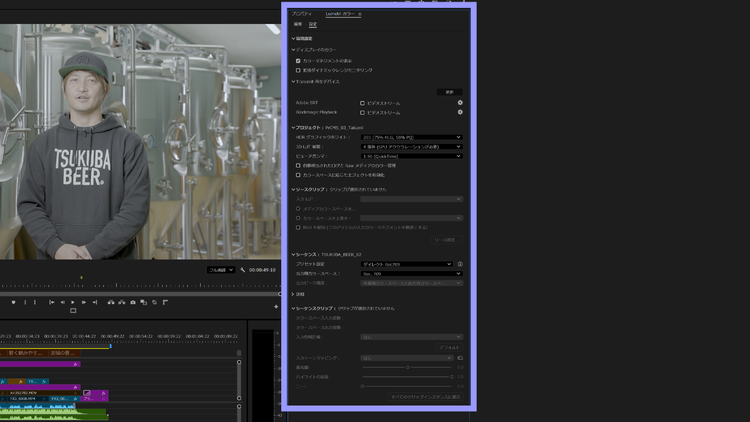Enable Blackmagic Playback ビデオストリーム checkbox
Screen dimensions: 750x422
point(363,112)
